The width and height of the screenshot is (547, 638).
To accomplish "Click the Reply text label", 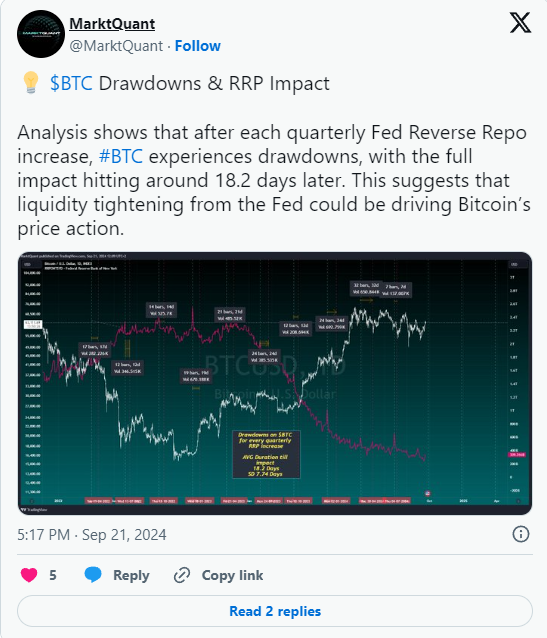I will point(131,575).
